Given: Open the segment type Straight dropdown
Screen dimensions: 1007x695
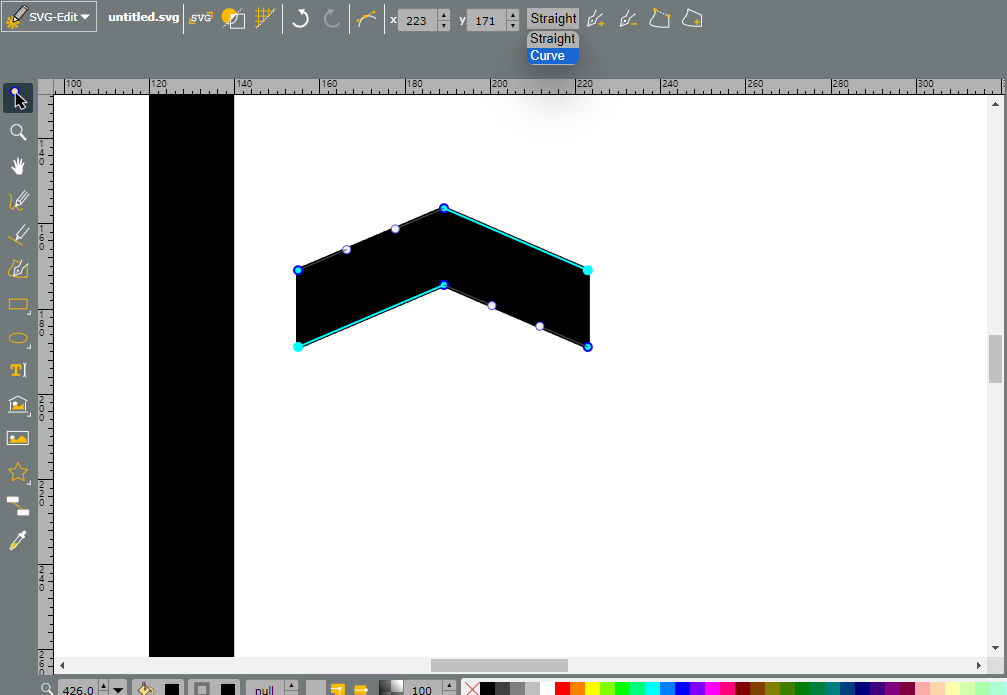Looking at the screenshot, I should 553,19.
